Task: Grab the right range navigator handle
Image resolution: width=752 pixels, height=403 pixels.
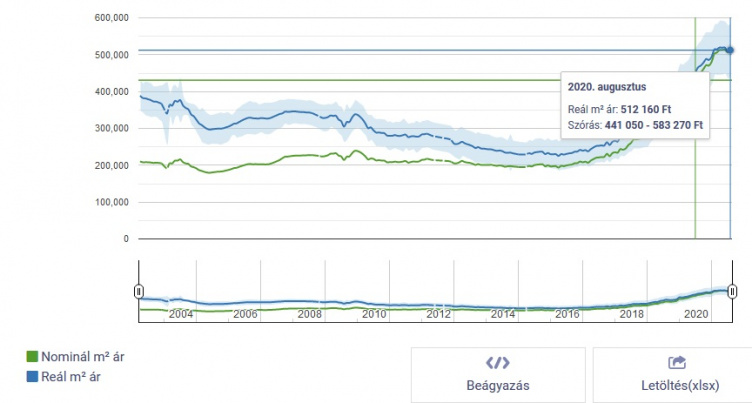Action: tap(732, 290)
